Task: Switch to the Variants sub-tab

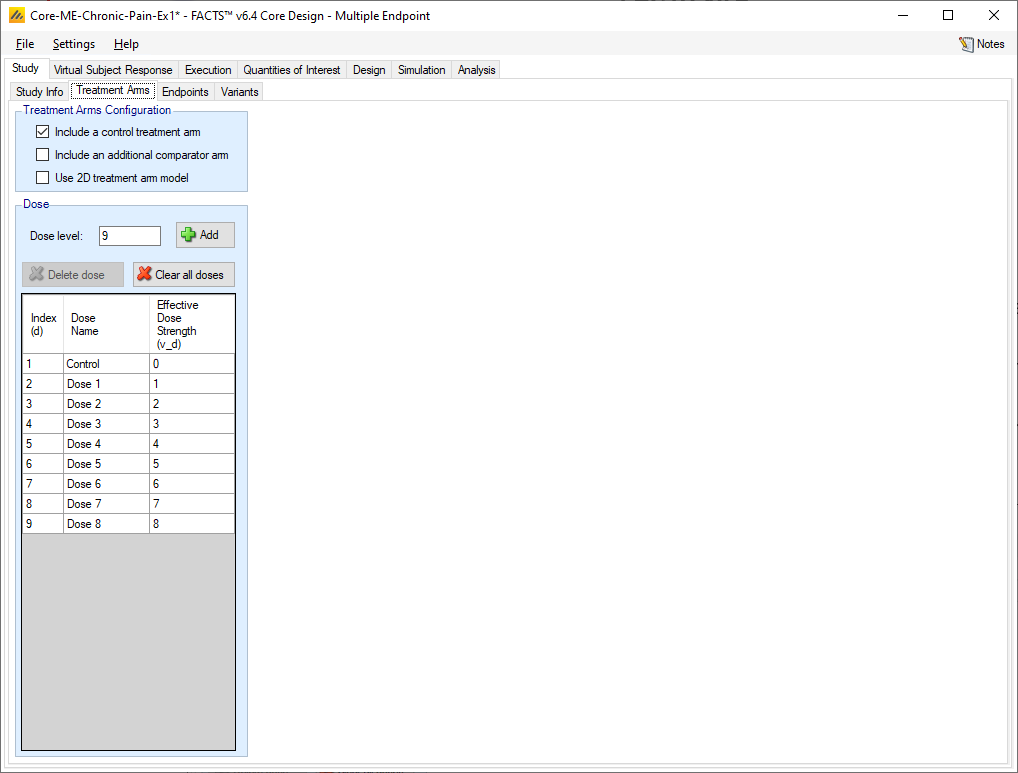Action: click(239, 92)
